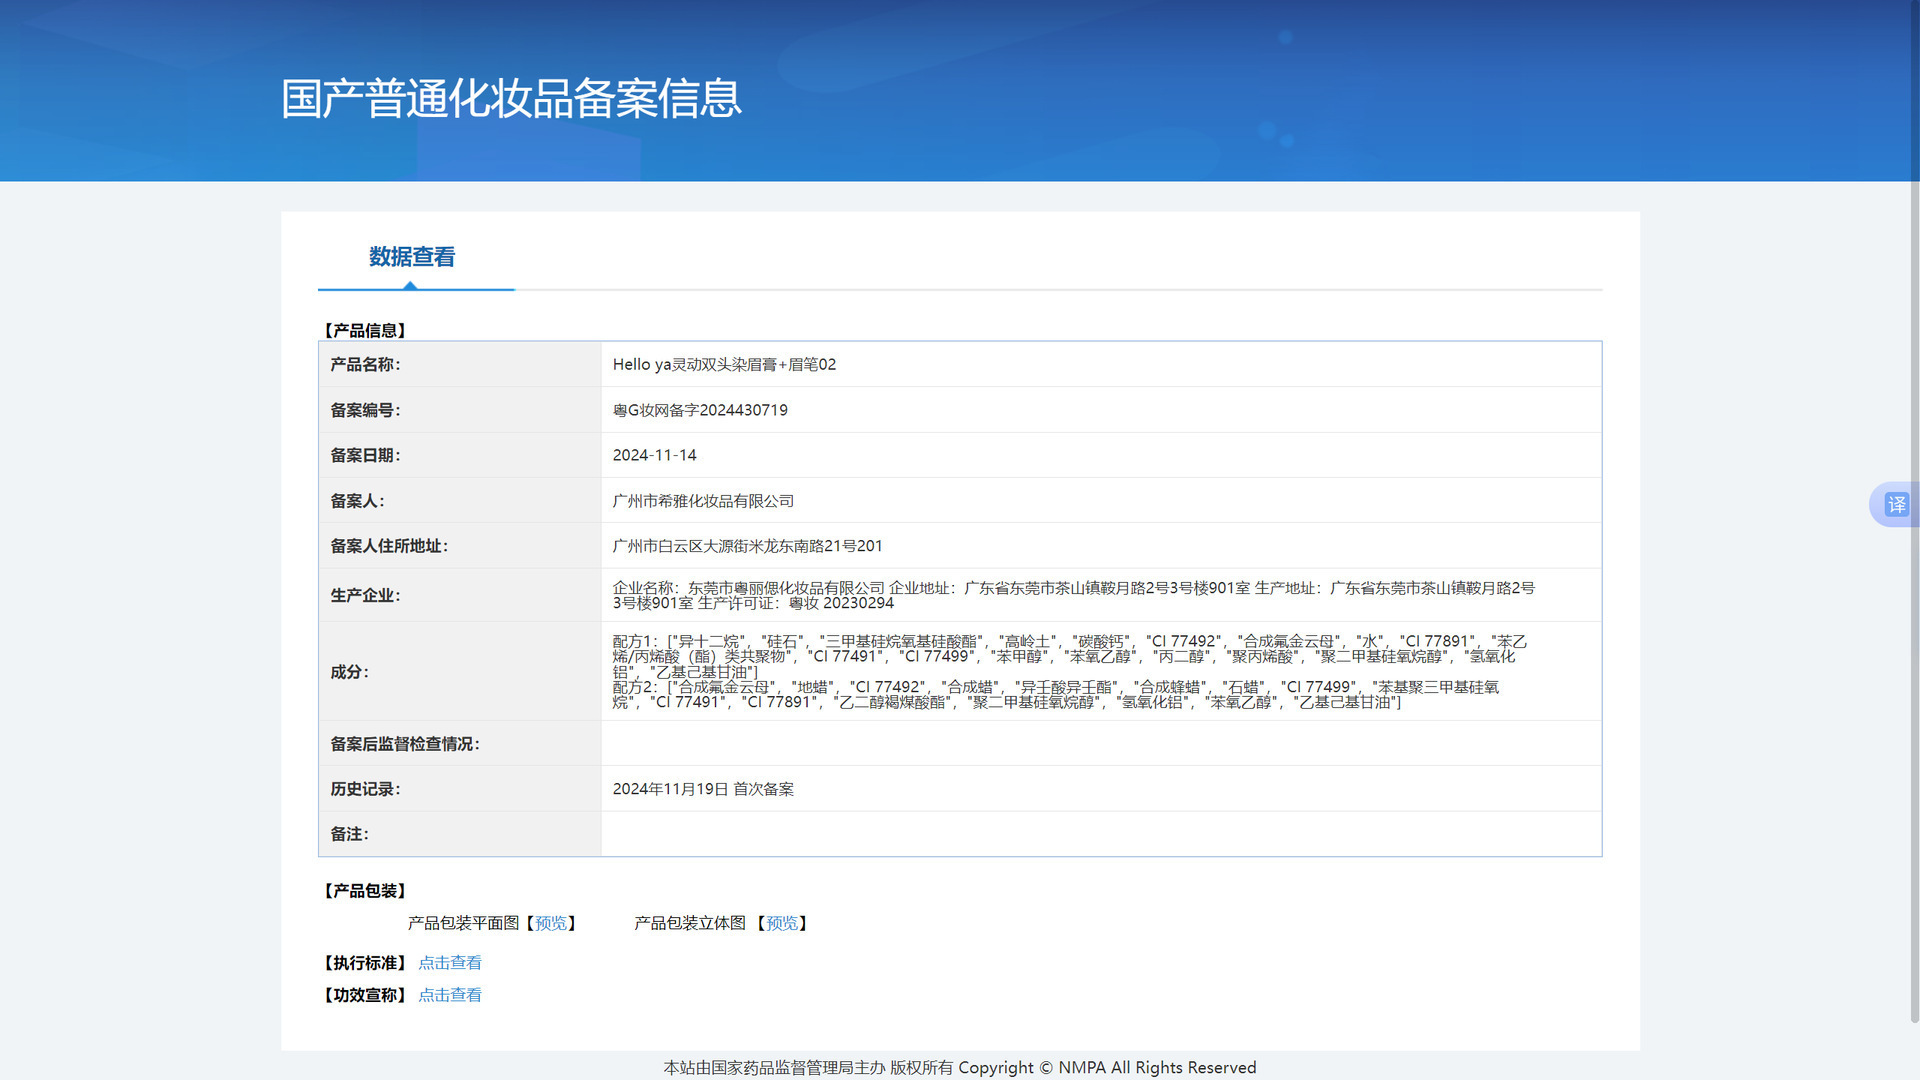This screenshot has width=1920, height=1080.
Task: Preview the 产品包装立体图 image
Action: (782, 923)
